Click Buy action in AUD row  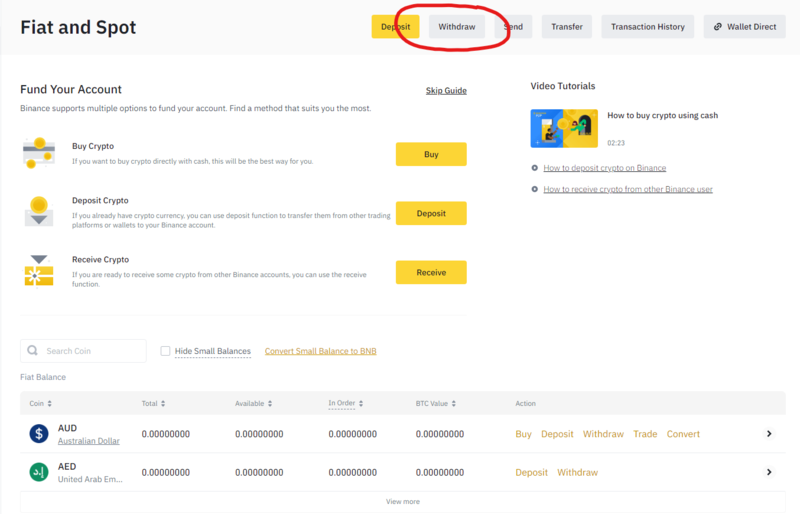[x=523, y=434]
